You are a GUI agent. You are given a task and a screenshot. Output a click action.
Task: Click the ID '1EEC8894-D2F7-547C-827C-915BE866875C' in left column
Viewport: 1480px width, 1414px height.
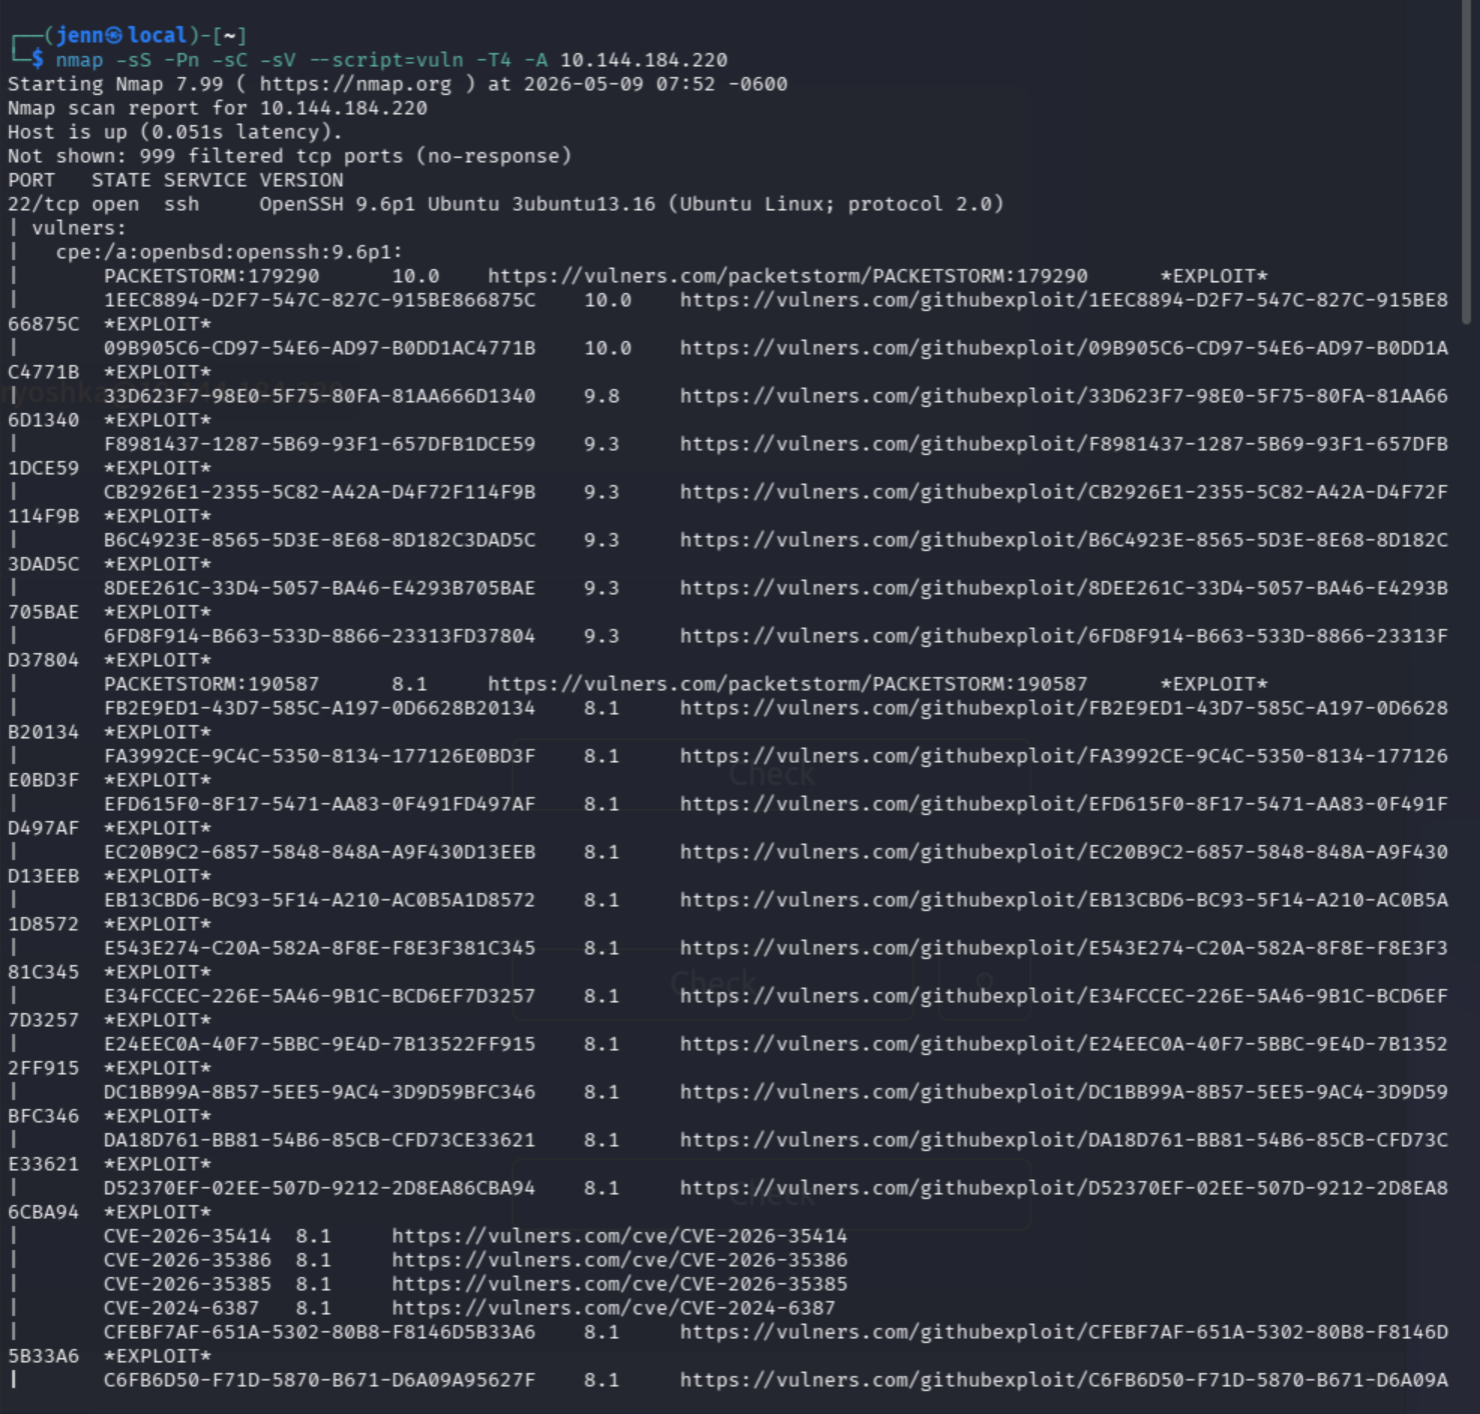click(x=320, y=300)
